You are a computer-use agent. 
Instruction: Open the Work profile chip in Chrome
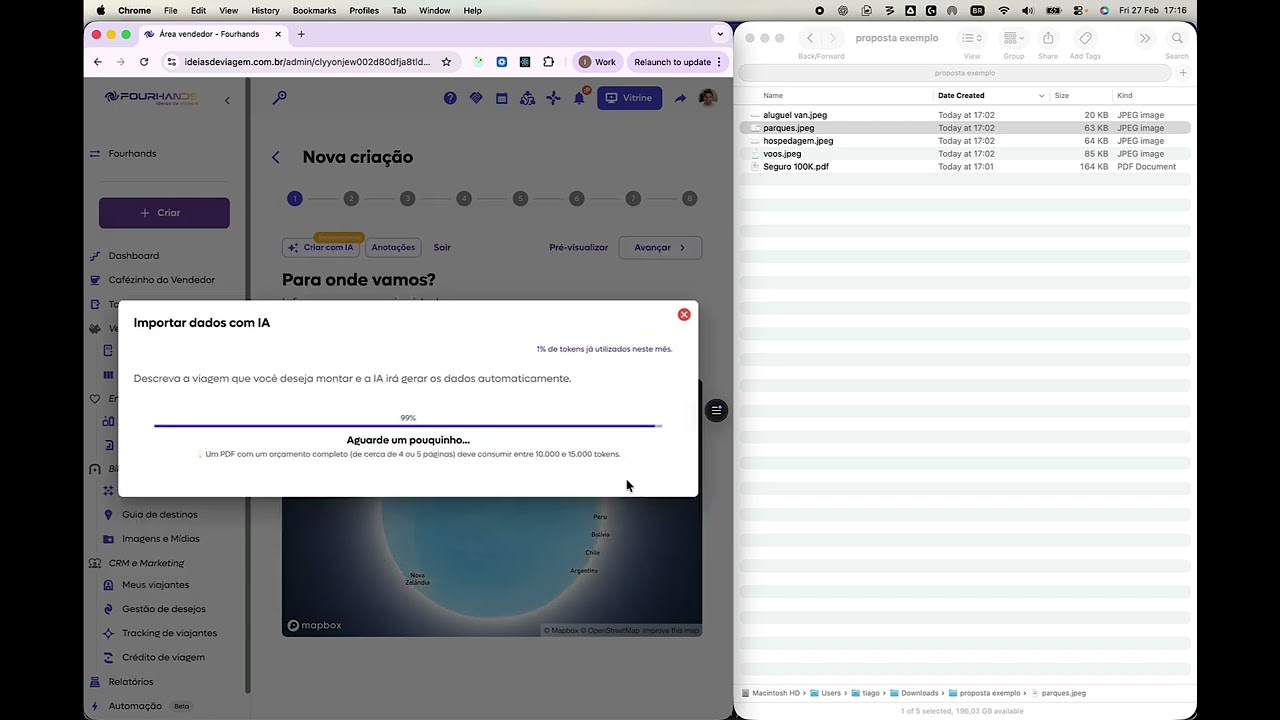(x=598, y=62)
